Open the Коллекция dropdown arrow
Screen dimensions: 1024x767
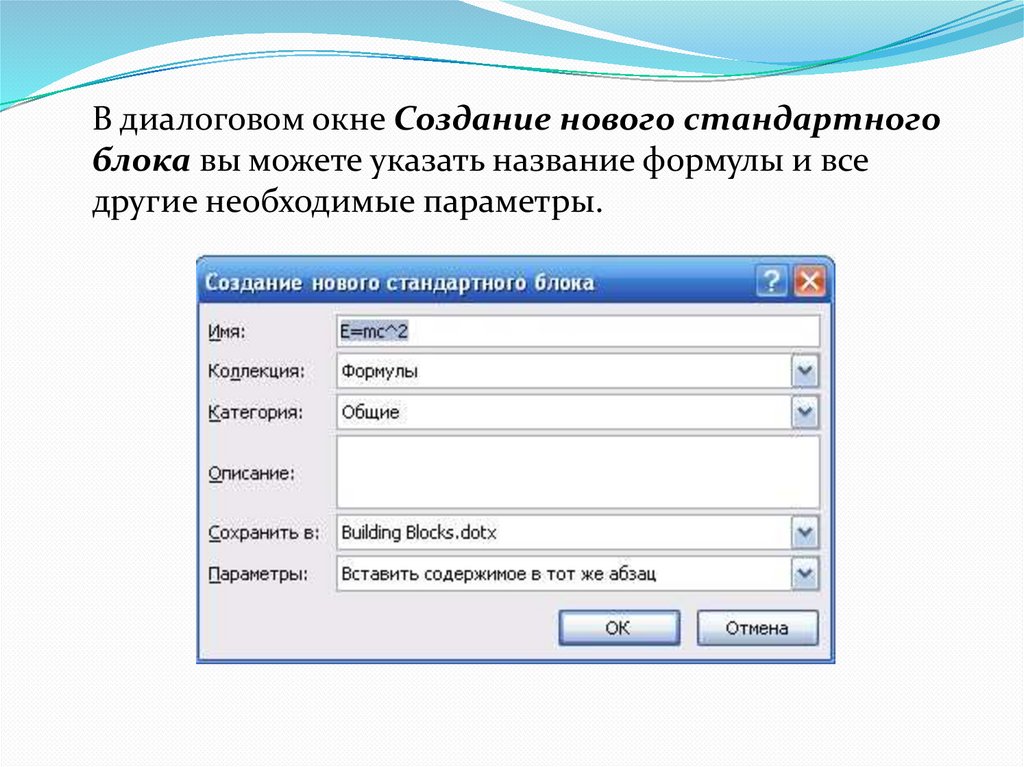[x=805, y=371]
